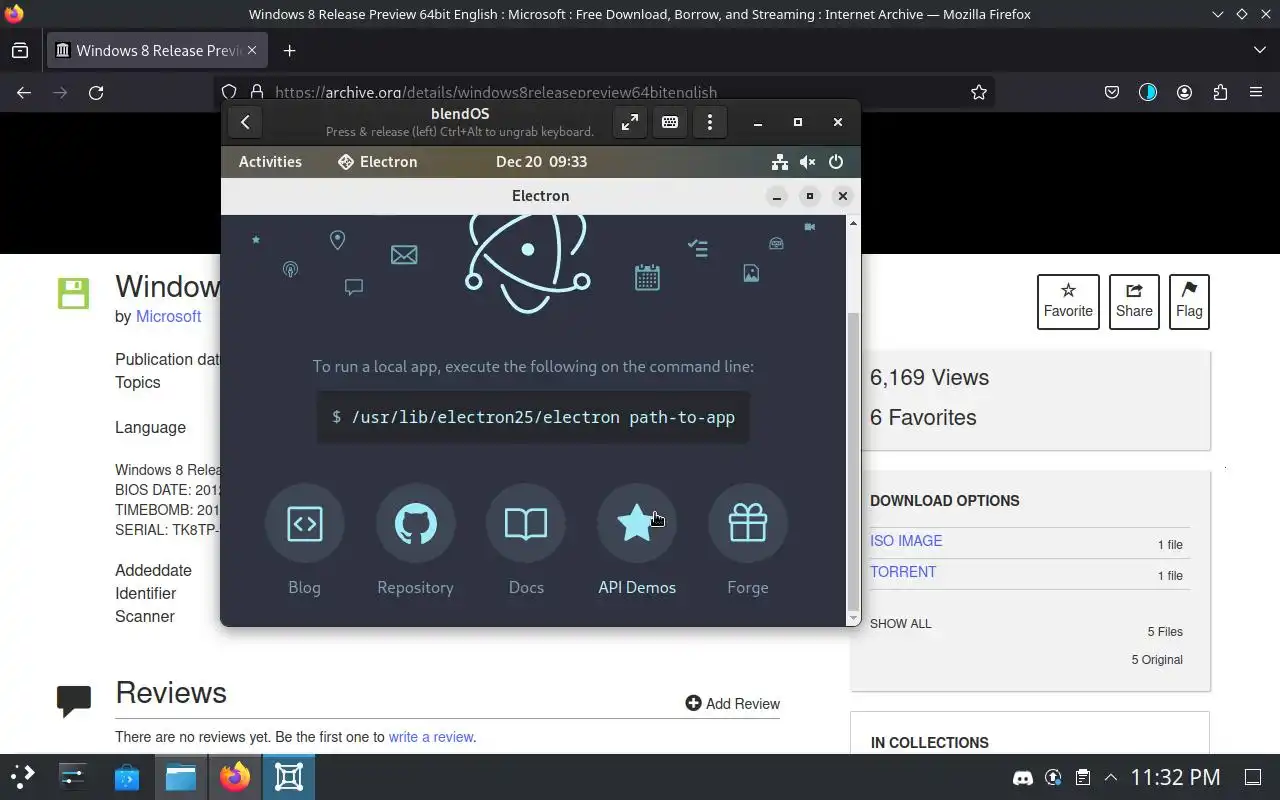Viewport: 1280px width, 800px height.
Task: Click the blendOS back arrow button
Action: [245, 122]
